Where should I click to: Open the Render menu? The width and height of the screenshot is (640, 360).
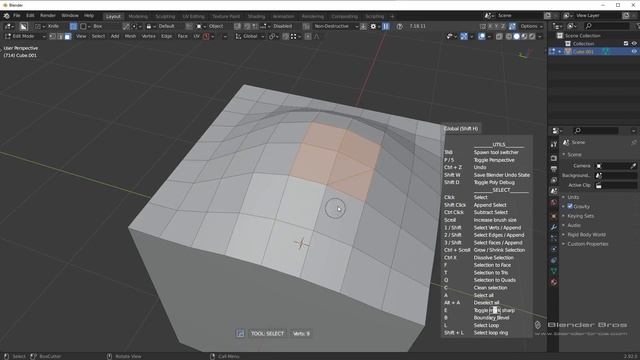tap(48, 16)
